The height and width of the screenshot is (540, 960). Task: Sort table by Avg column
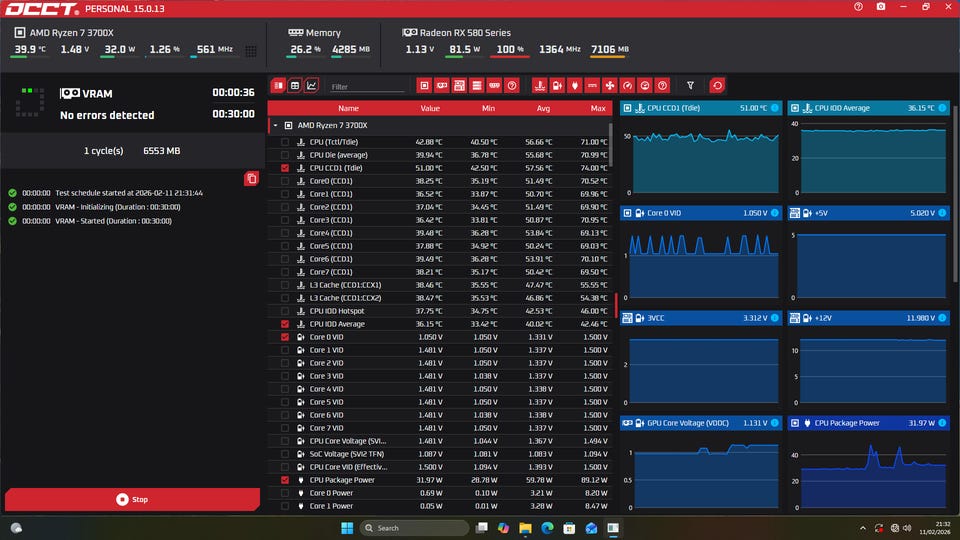(543, 108)
